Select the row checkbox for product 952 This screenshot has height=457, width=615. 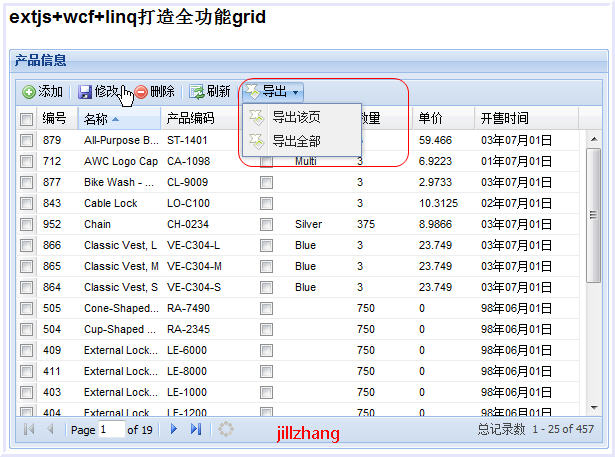(26, 225)
